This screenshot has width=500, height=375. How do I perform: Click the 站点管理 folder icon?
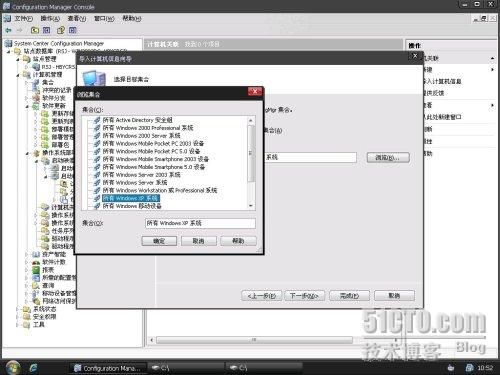pyautogui.click(x=26, y=59)
